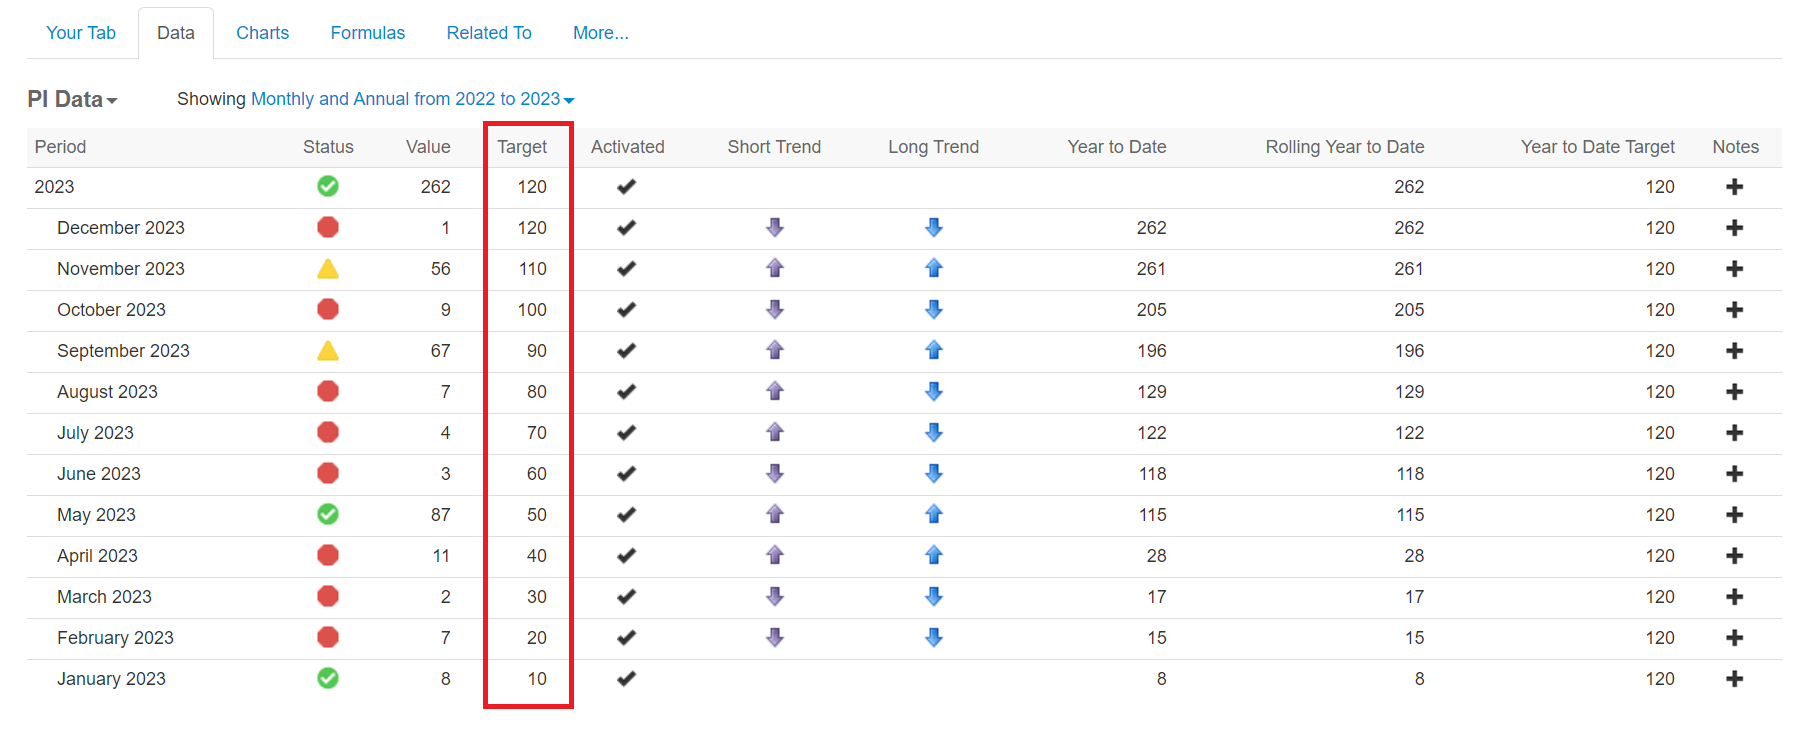1807x735 pixels.
Task: Go to Your Tab
Action: (81, 33)
